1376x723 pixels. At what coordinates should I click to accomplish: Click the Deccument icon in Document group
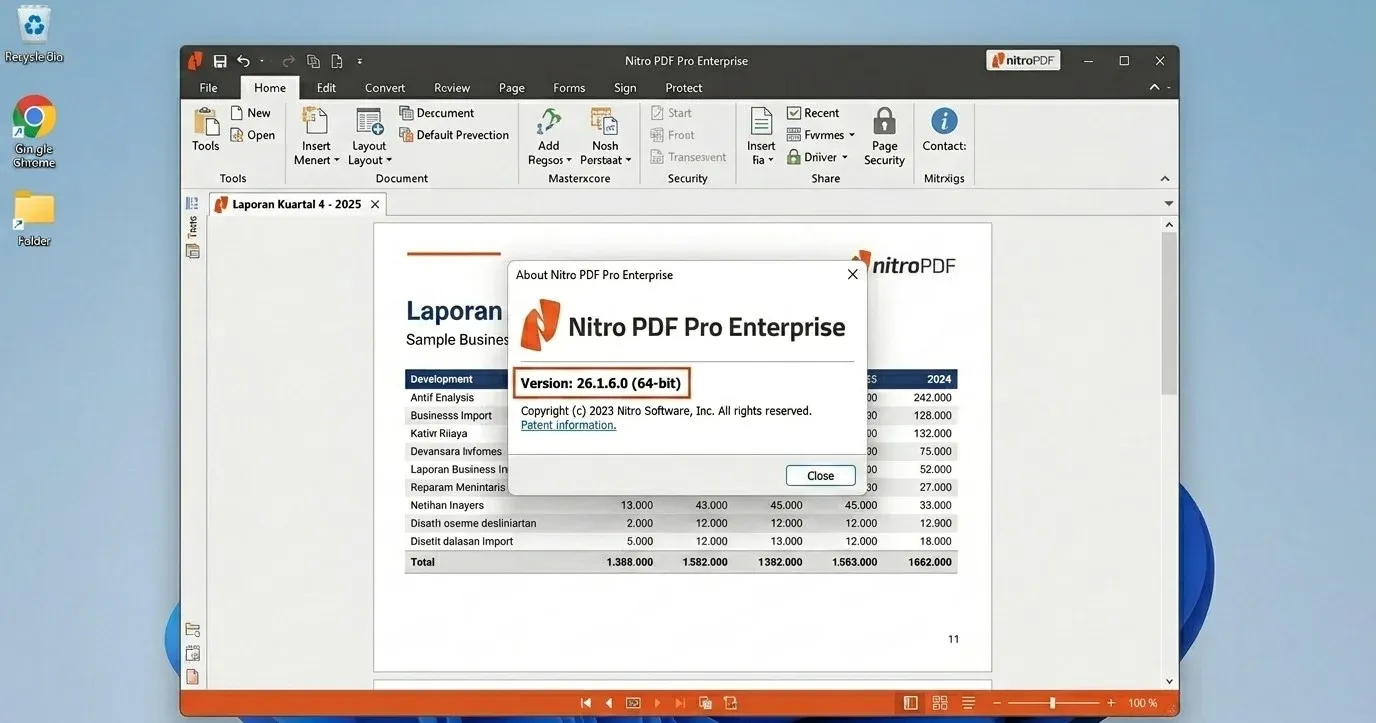(406, 113)
